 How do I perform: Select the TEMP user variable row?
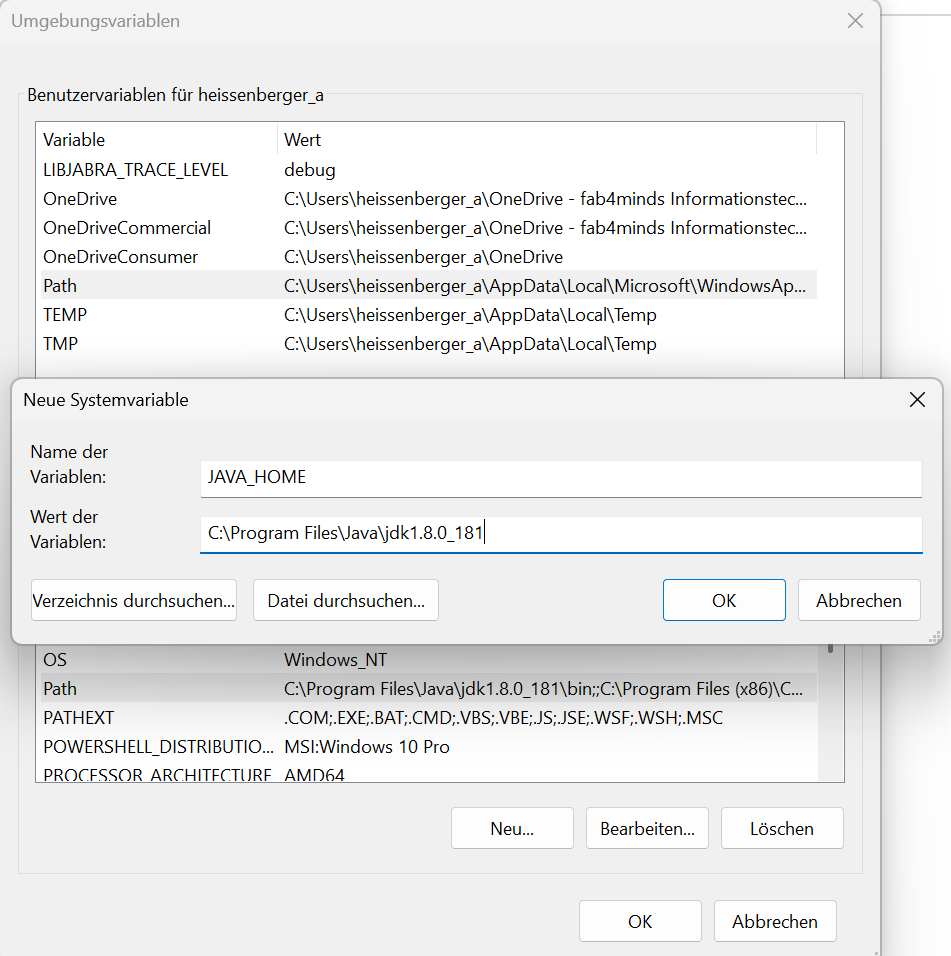pos(65,315)
